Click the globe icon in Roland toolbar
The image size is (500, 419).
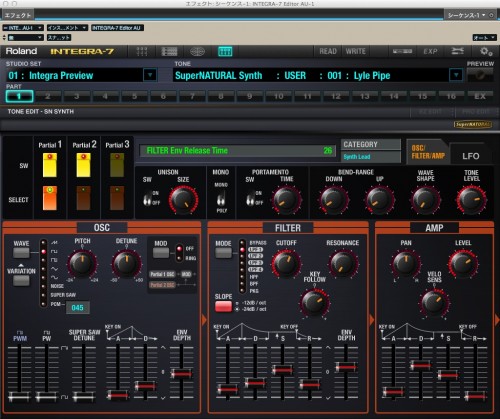(197, 51)
